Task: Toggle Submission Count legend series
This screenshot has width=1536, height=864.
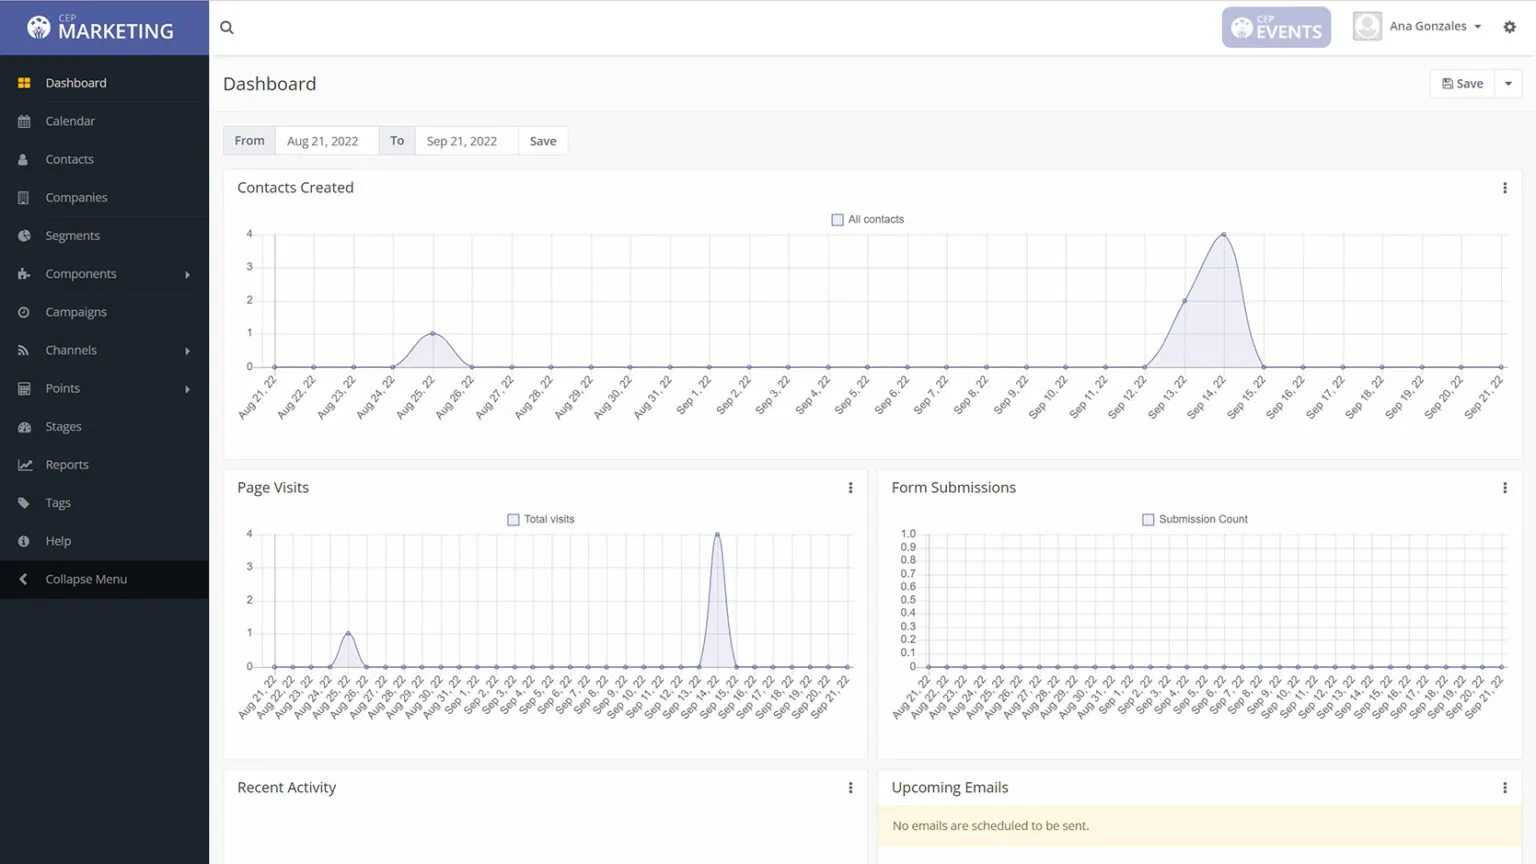Action: click(1148, 520)
